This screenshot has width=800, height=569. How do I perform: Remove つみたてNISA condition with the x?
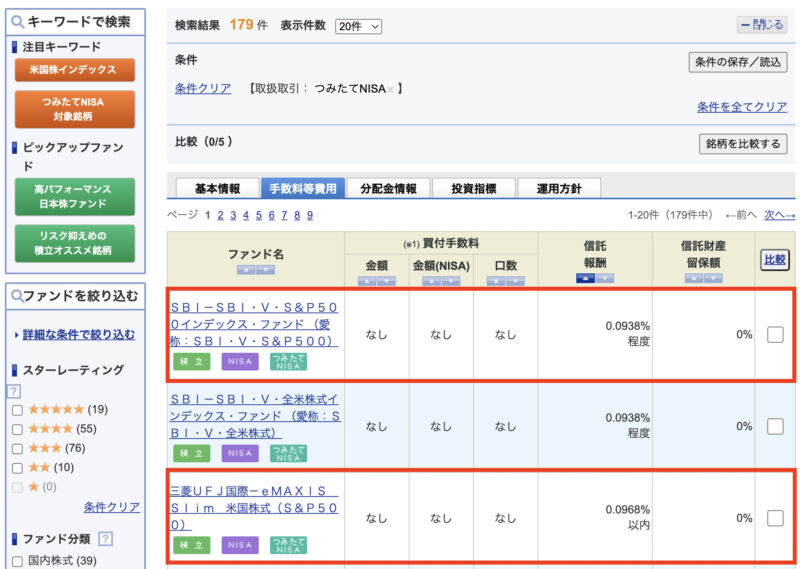(x=390, y=89)
